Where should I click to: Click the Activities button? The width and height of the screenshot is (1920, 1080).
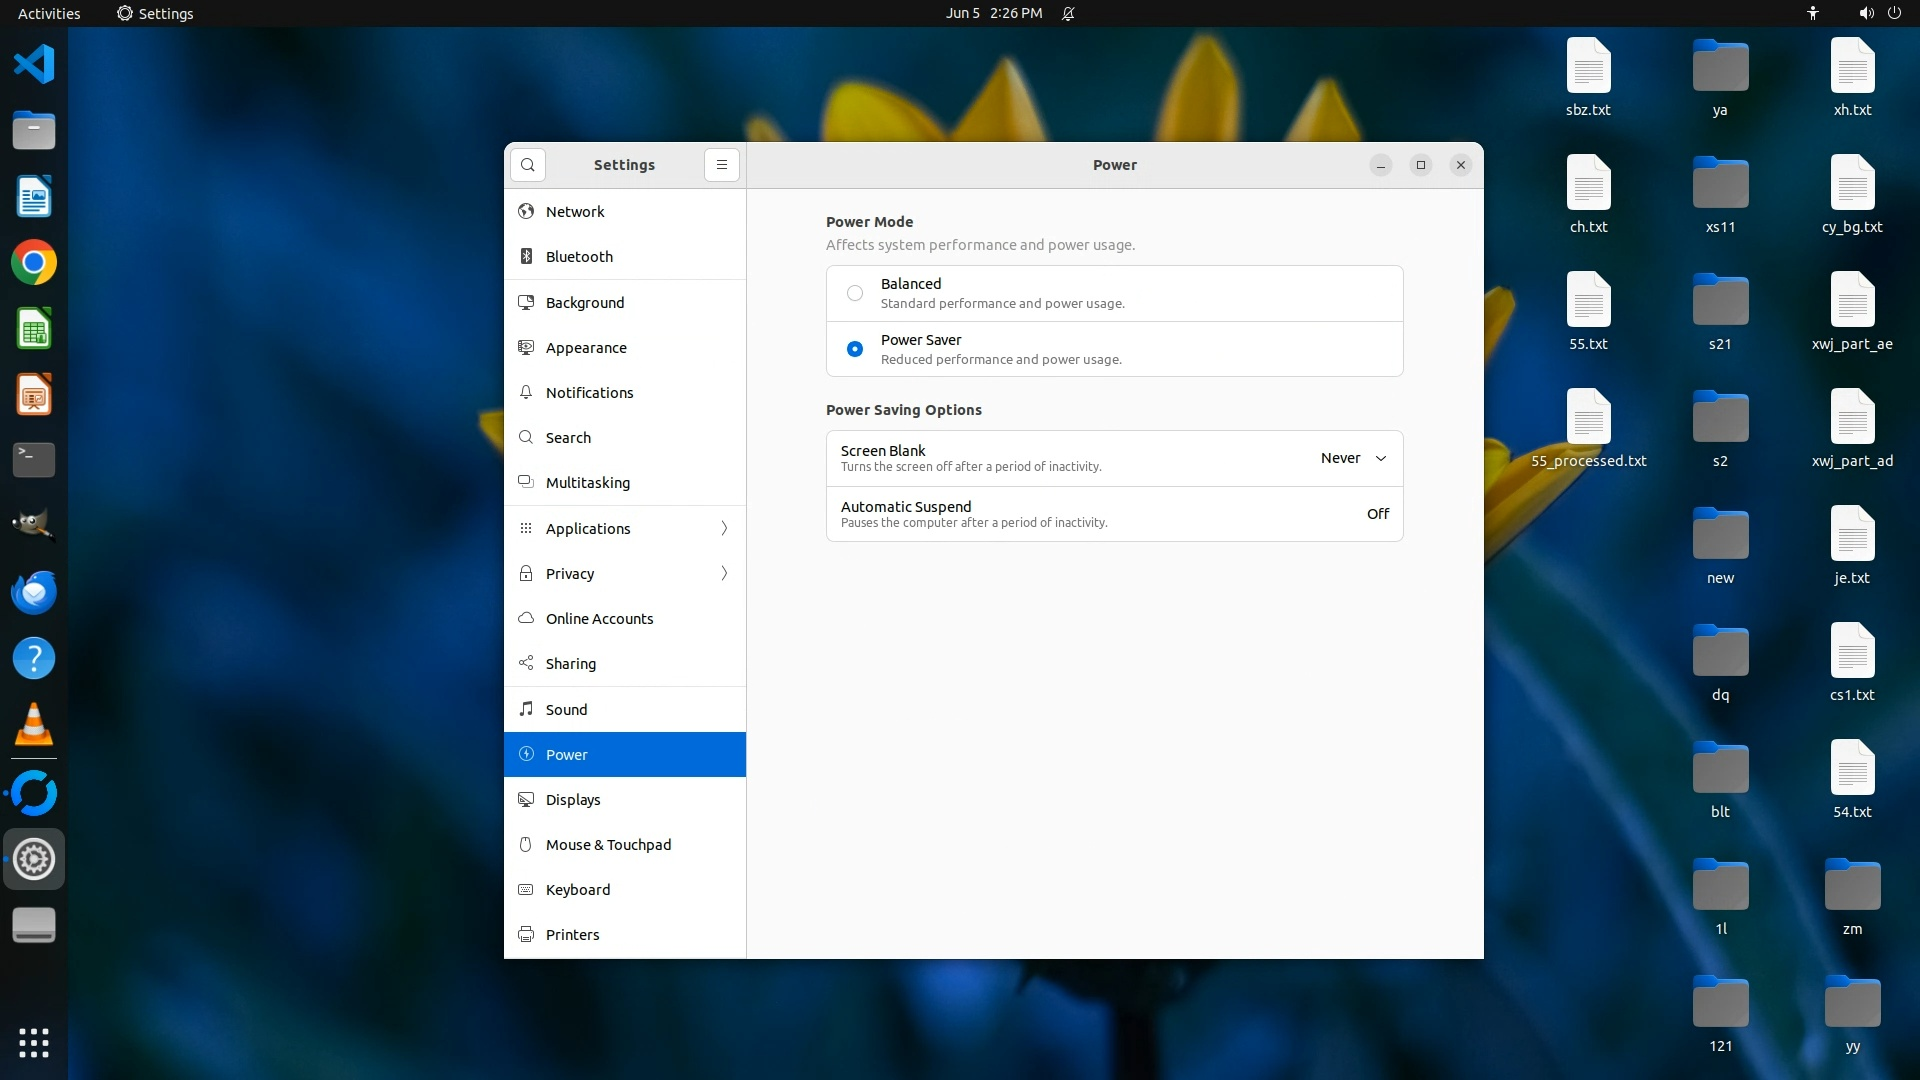(x=49, y=13)
